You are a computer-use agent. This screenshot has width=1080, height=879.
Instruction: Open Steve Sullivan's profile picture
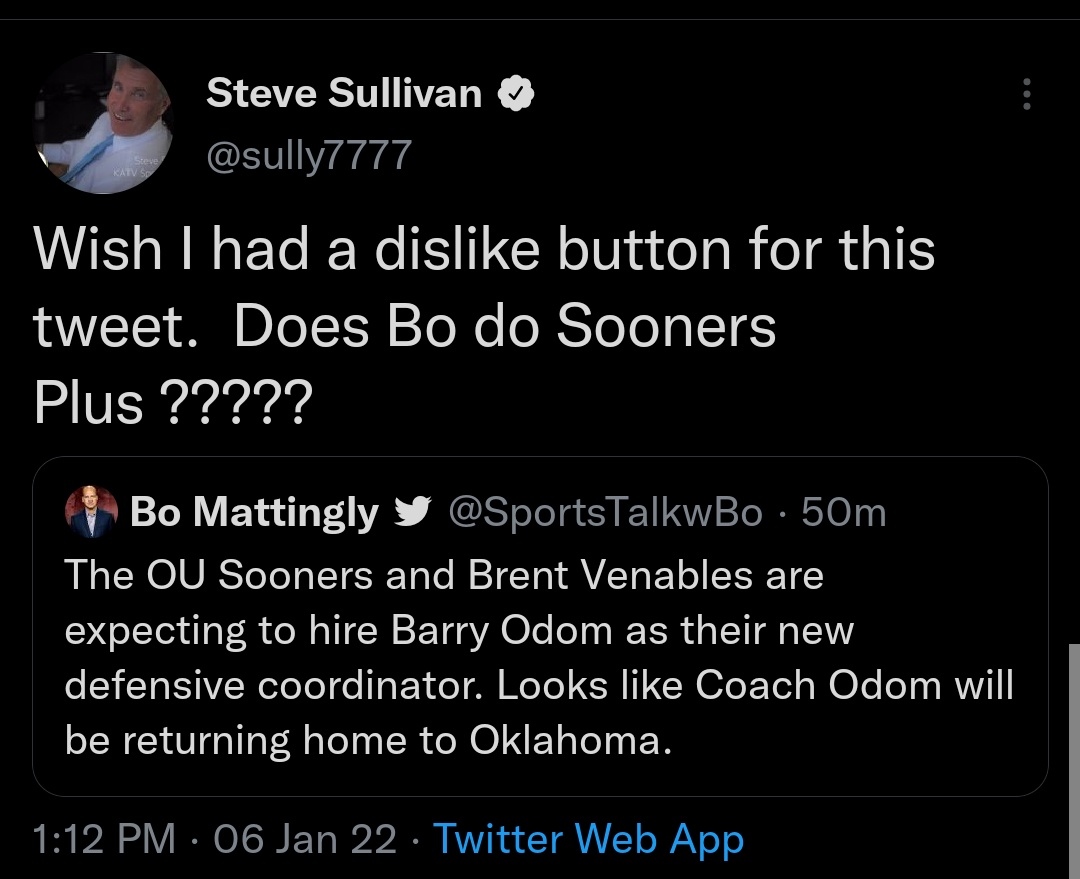click(x=104, y=122)
